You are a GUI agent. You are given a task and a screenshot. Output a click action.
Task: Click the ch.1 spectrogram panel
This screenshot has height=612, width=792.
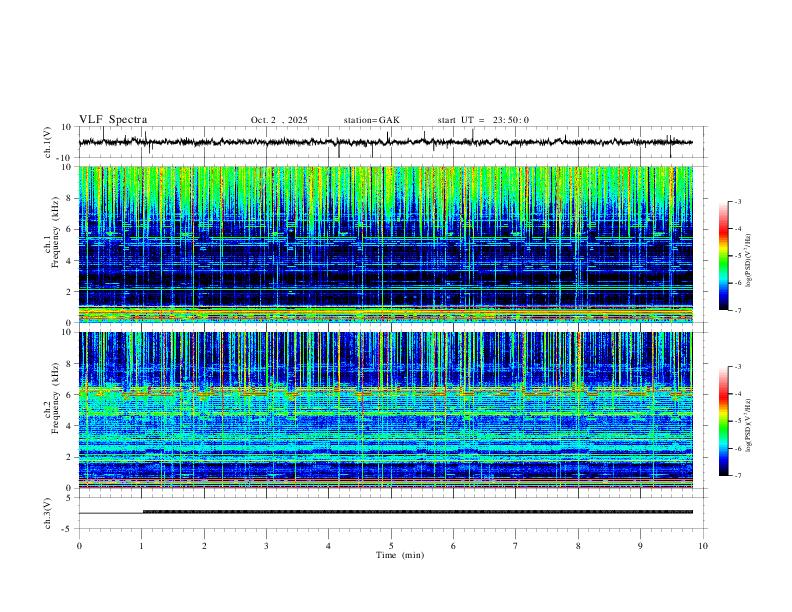pos(386,244)
